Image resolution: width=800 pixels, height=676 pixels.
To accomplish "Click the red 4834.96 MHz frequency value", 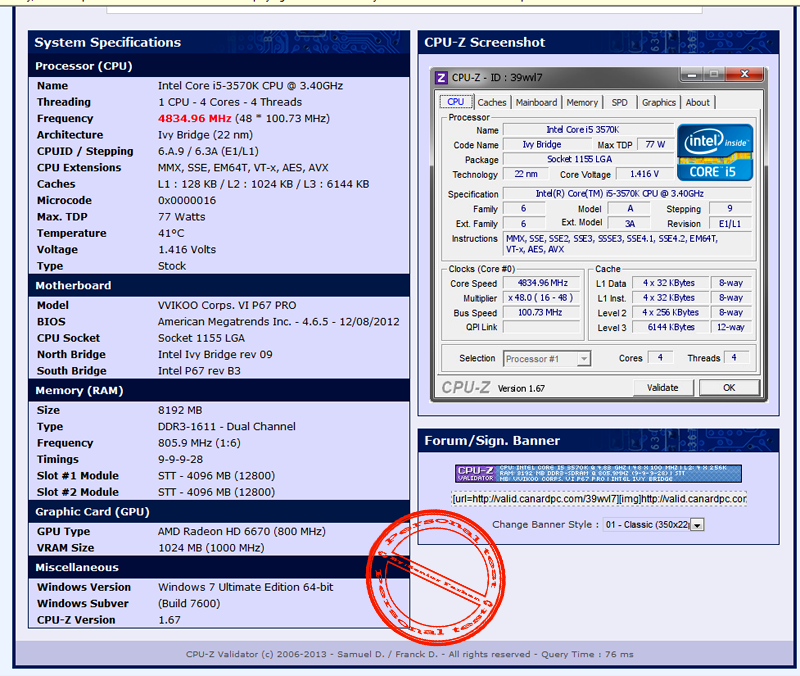I will (194, 118).
